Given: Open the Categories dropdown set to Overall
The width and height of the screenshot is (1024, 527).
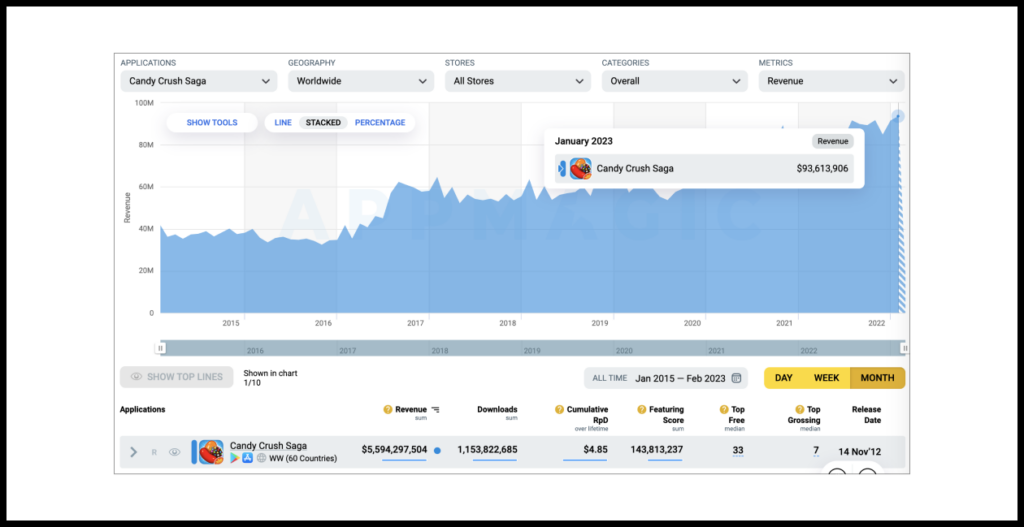Looking at the screenshot, I should click(675, 82).
